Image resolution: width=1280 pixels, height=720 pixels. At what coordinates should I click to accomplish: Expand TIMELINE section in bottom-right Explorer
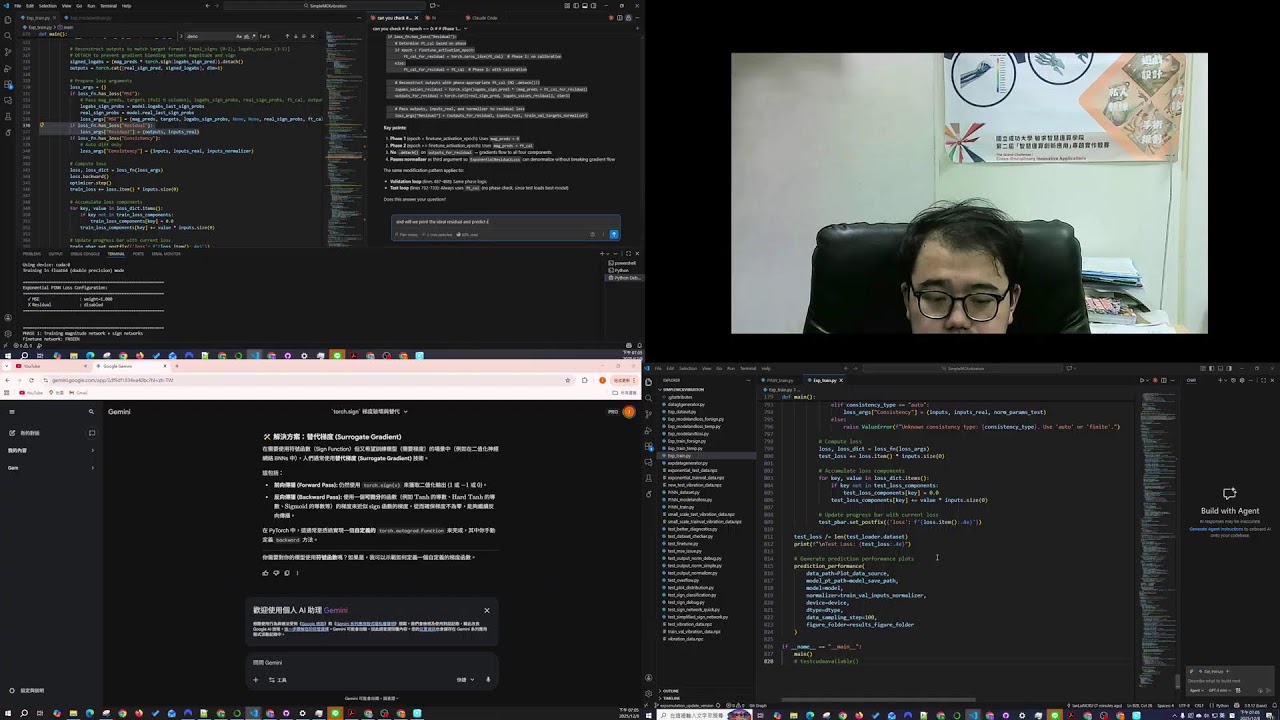[670, 697]
